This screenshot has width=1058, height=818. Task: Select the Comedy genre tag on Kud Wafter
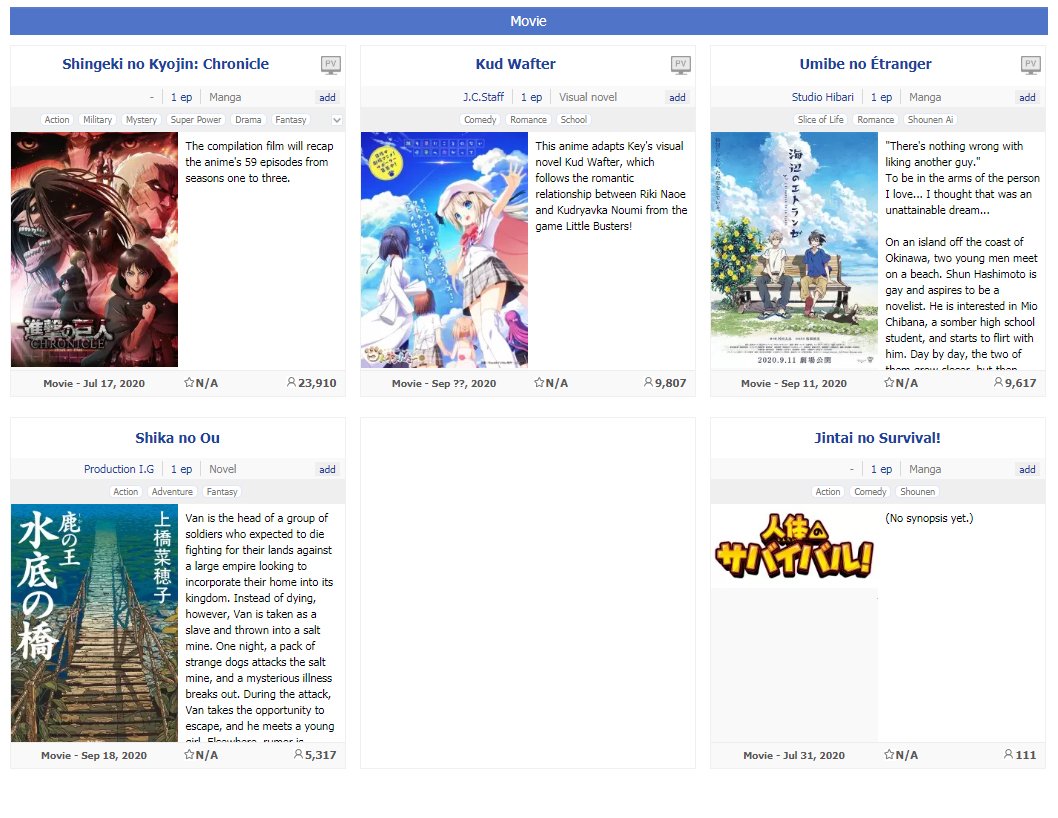(x=480, y=119)
